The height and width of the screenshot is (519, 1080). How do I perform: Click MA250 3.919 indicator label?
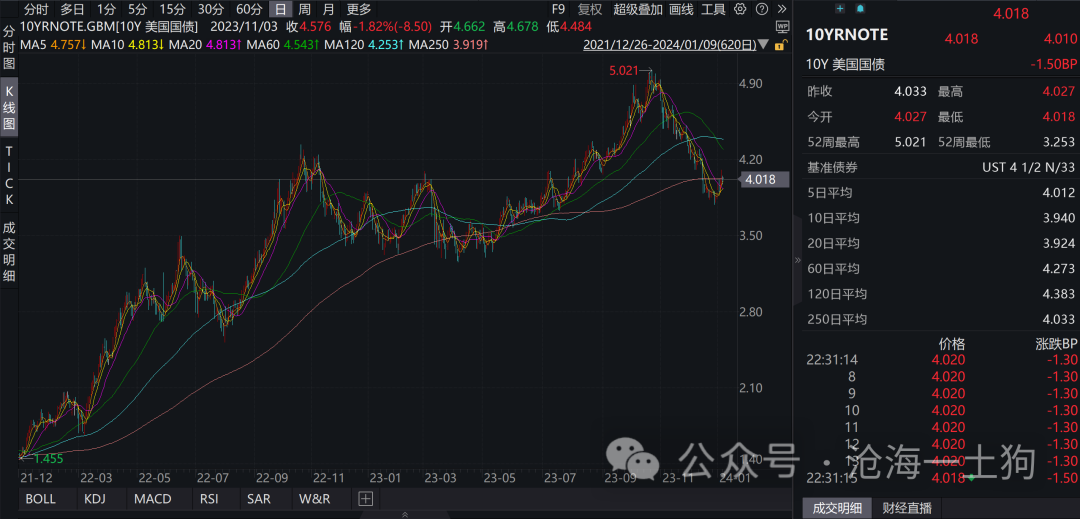(x=448, y=45)
